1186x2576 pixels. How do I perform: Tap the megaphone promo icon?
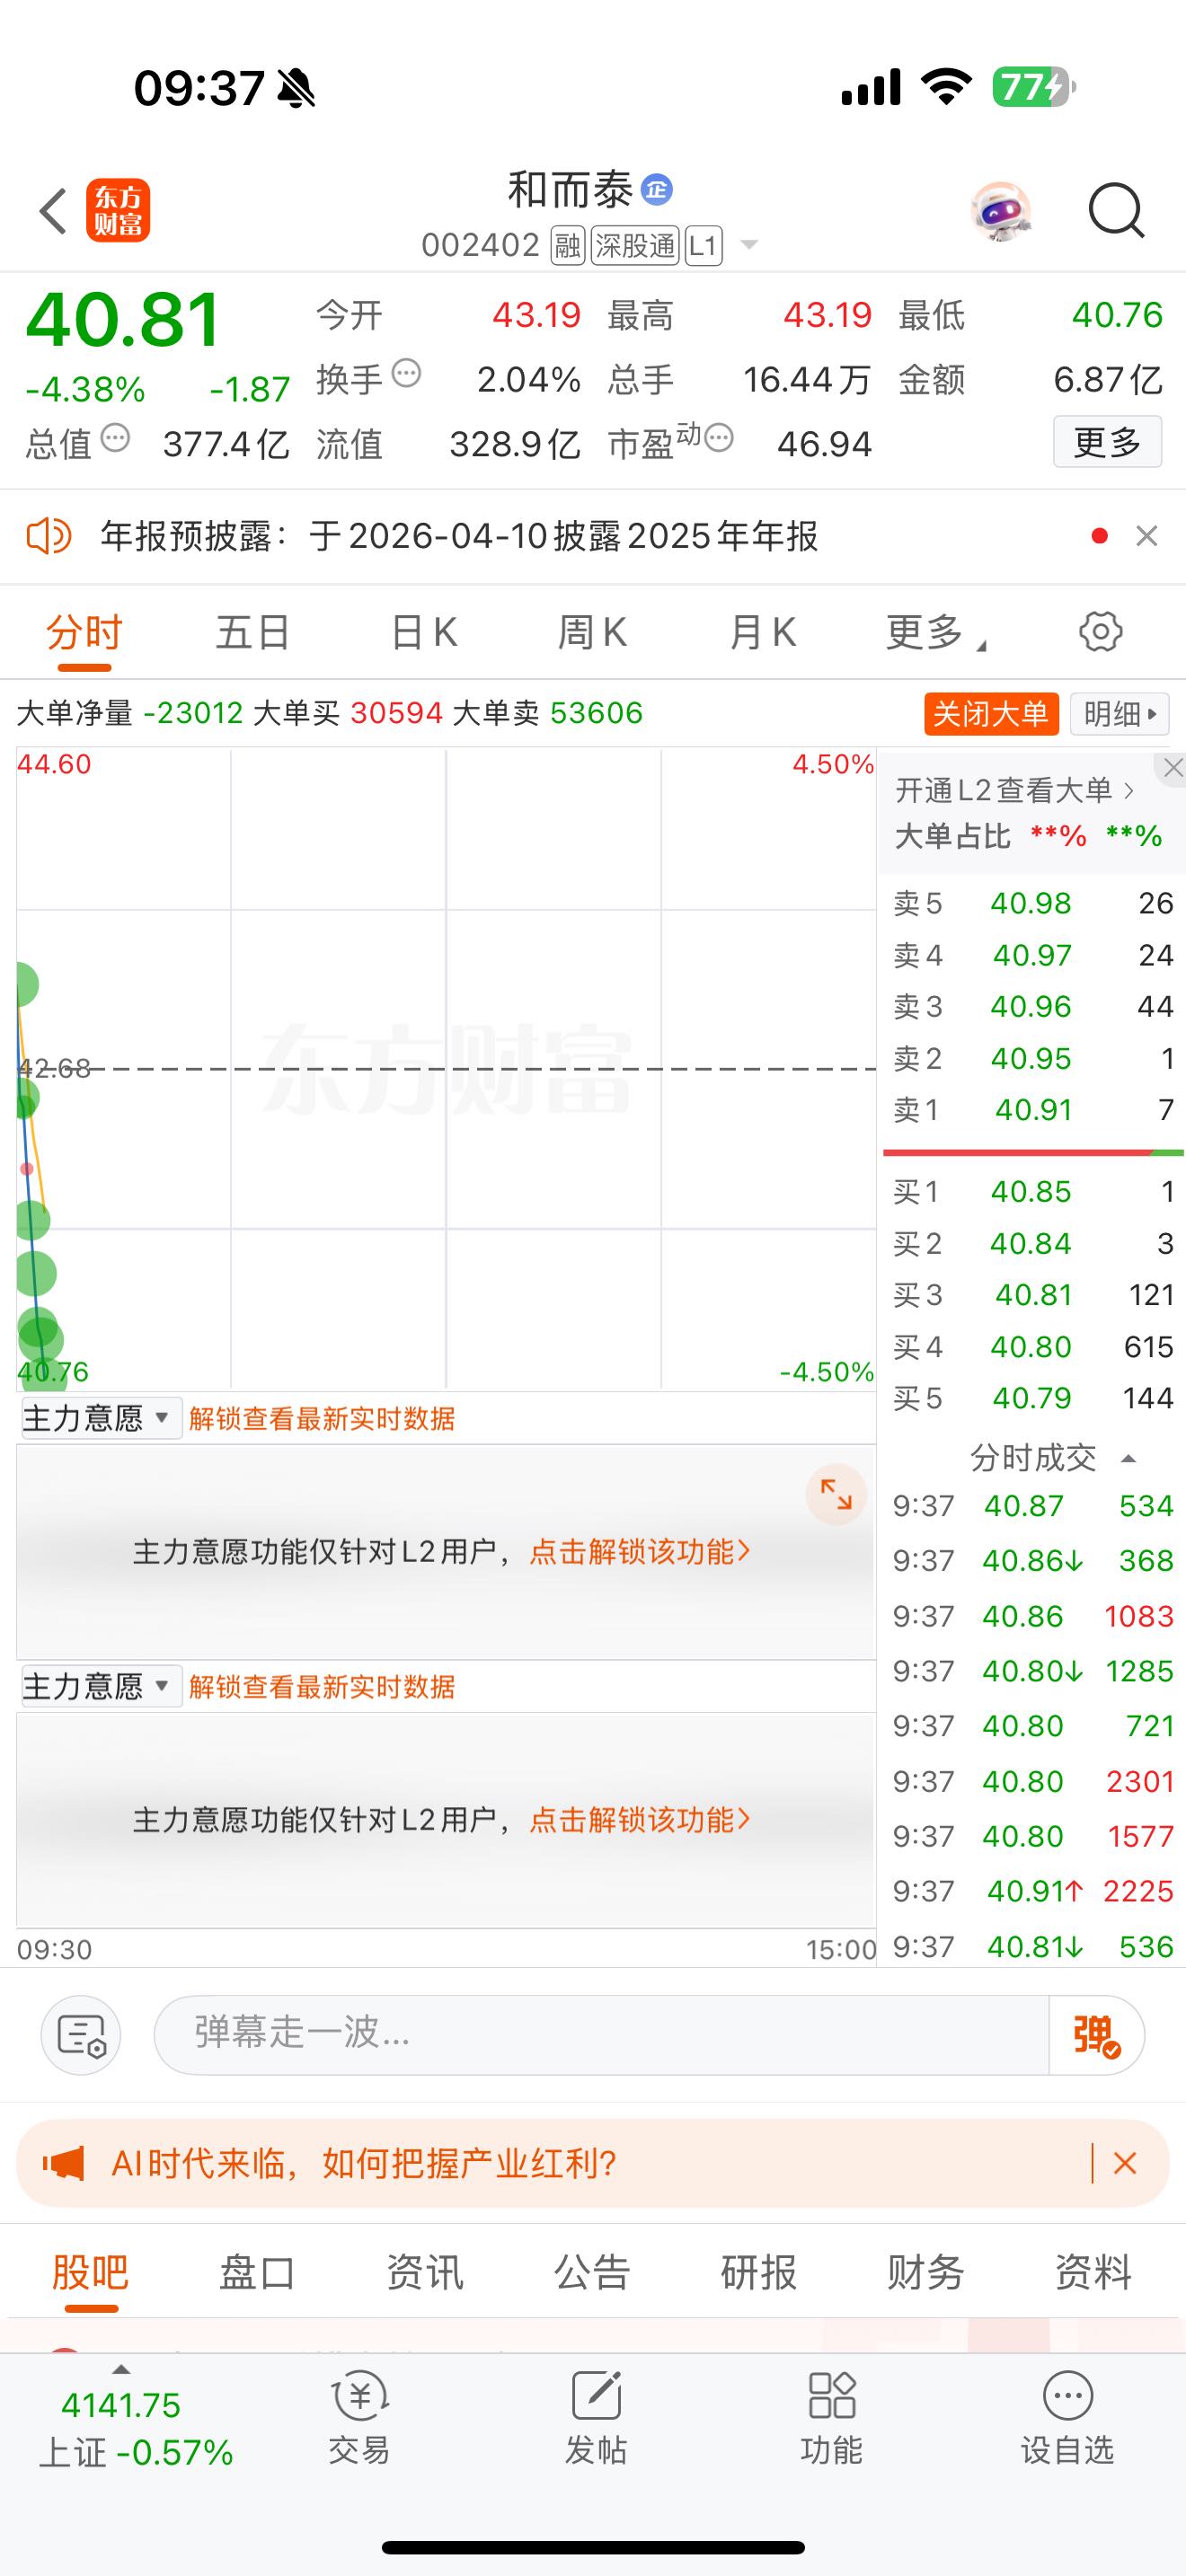63,2164
